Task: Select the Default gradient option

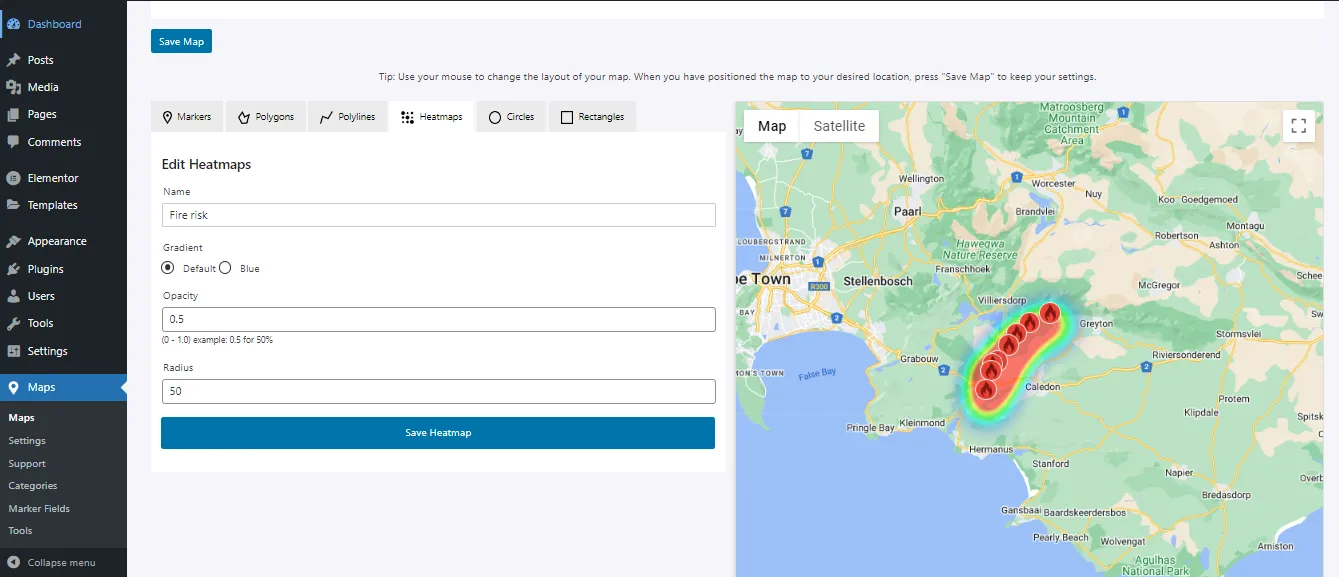Action: (x=167, y=268)
